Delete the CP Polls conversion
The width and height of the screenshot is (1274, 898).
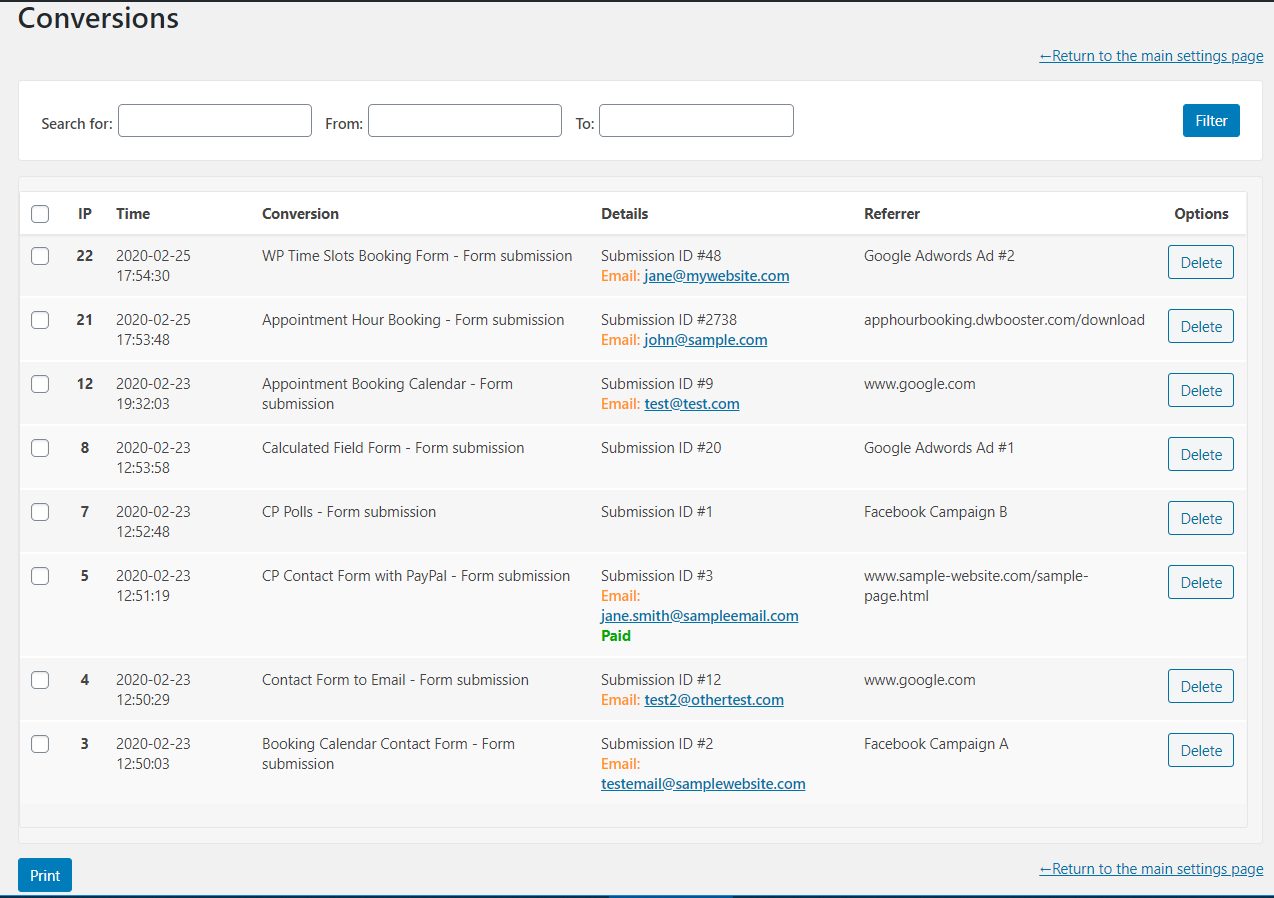[x=1201, y=518]
